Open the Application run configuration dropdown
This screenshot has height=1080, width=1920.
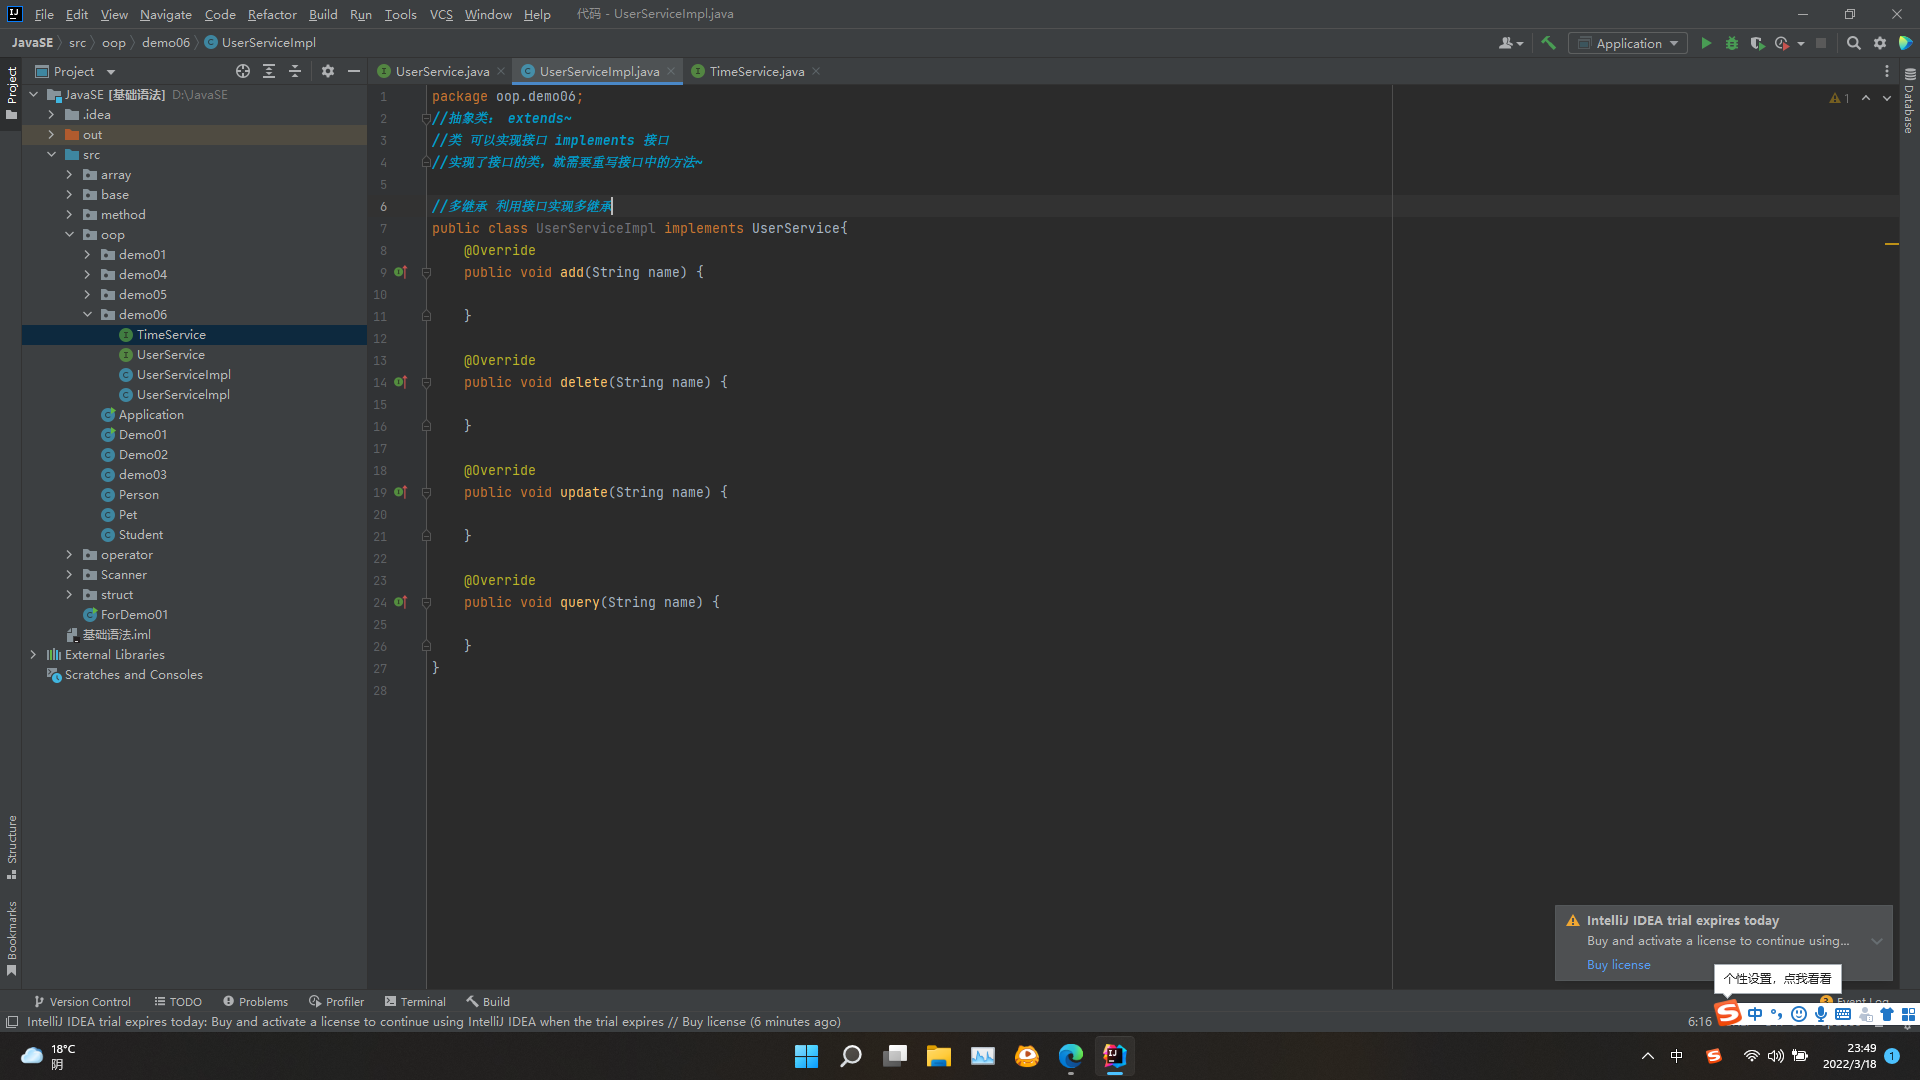pos(1628,43)
